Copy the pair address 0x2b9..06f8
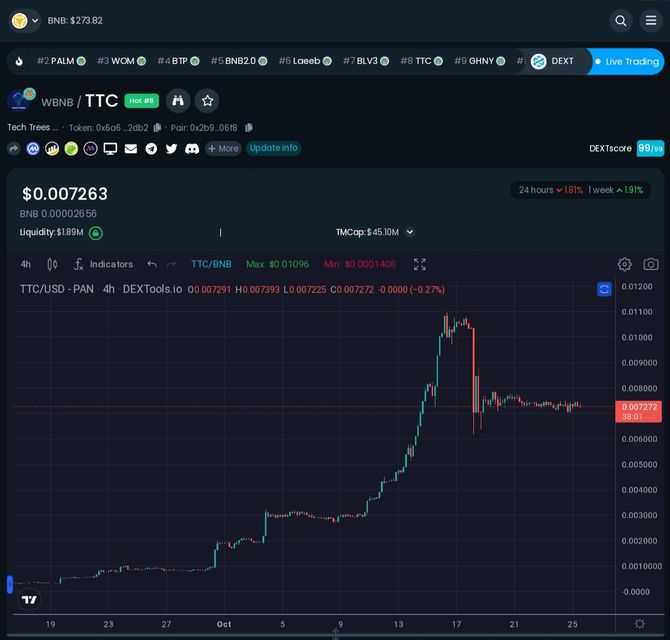The image size is (670, 640). coord(249,128)
